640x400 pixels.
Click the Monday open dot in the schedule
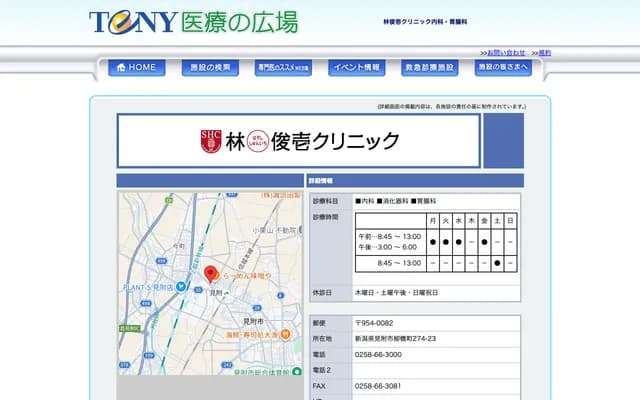coord(433,242)
